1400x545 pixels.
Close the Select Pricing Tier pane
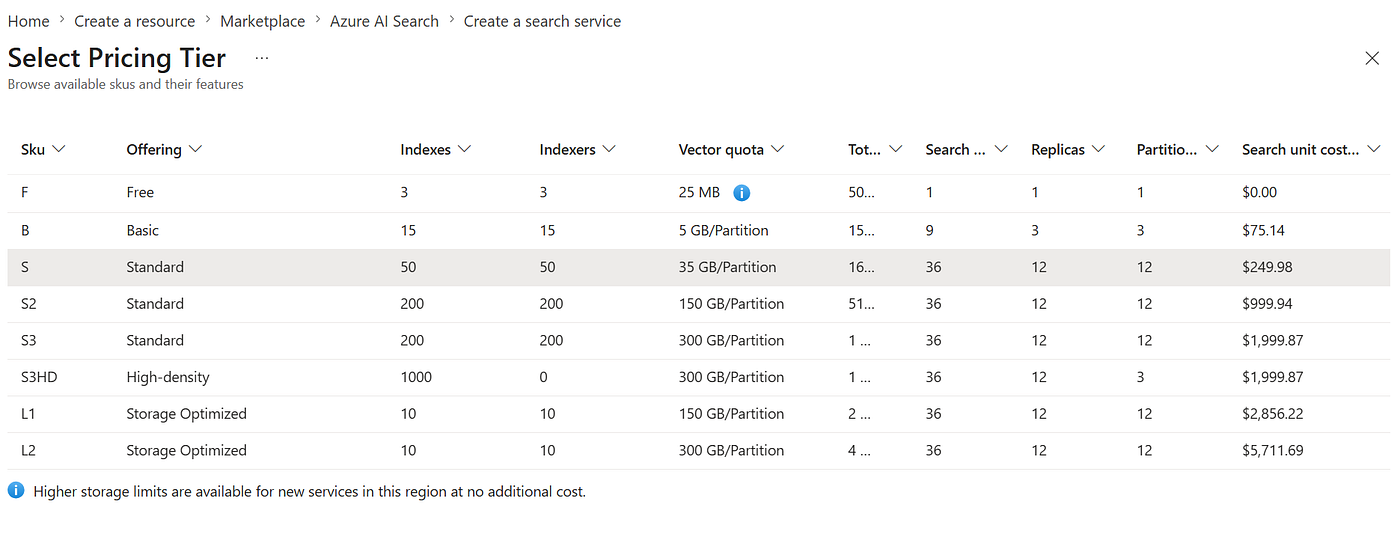tap(1372, 58)
